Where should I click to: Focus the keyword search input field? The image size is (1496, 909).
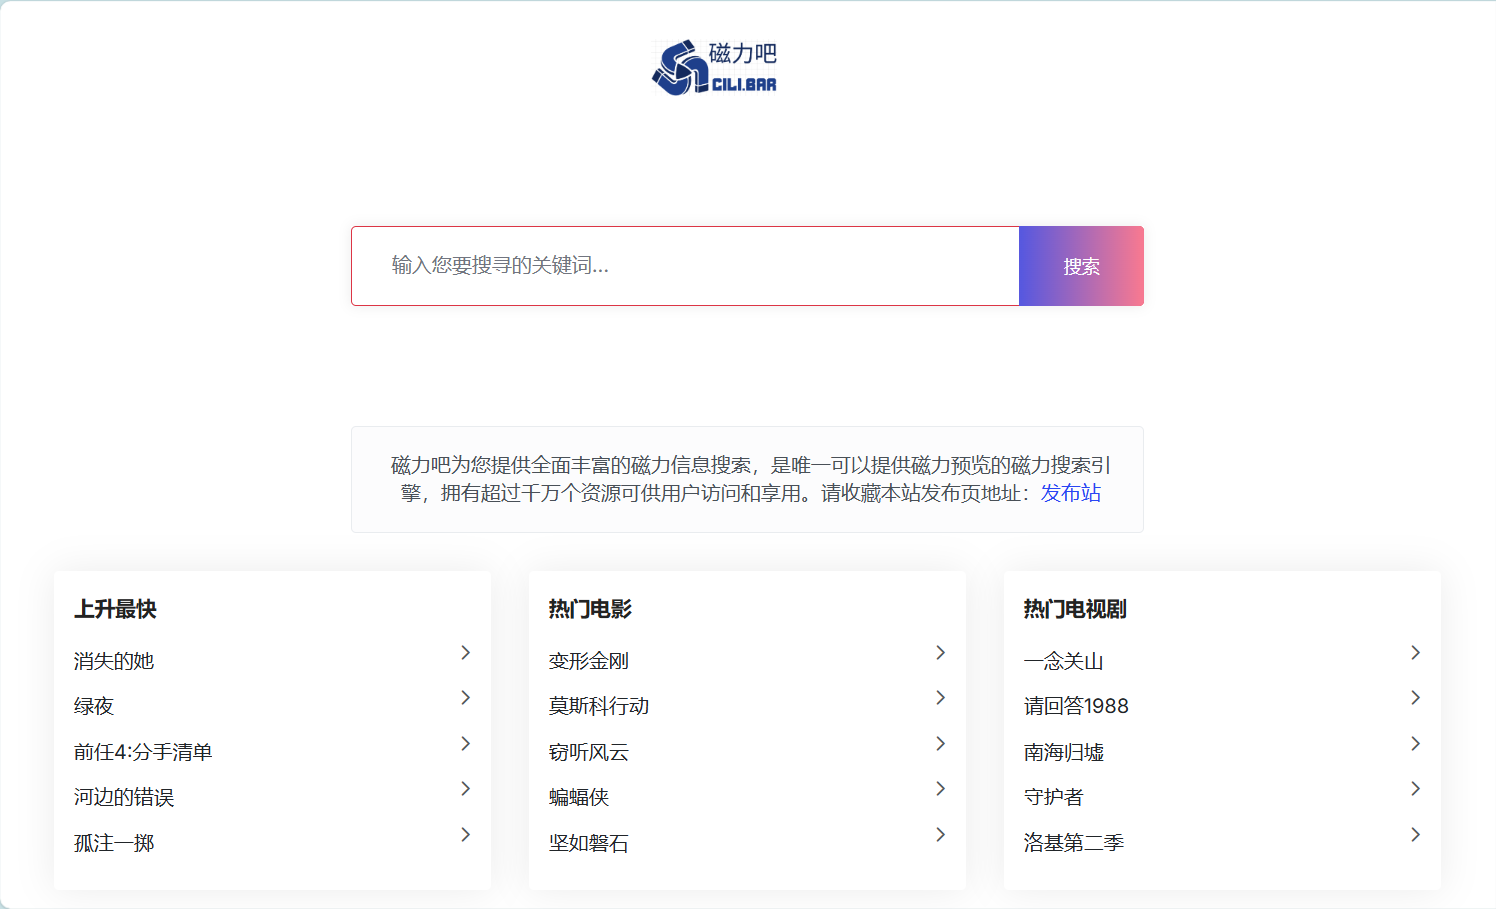tap(685, 266)
